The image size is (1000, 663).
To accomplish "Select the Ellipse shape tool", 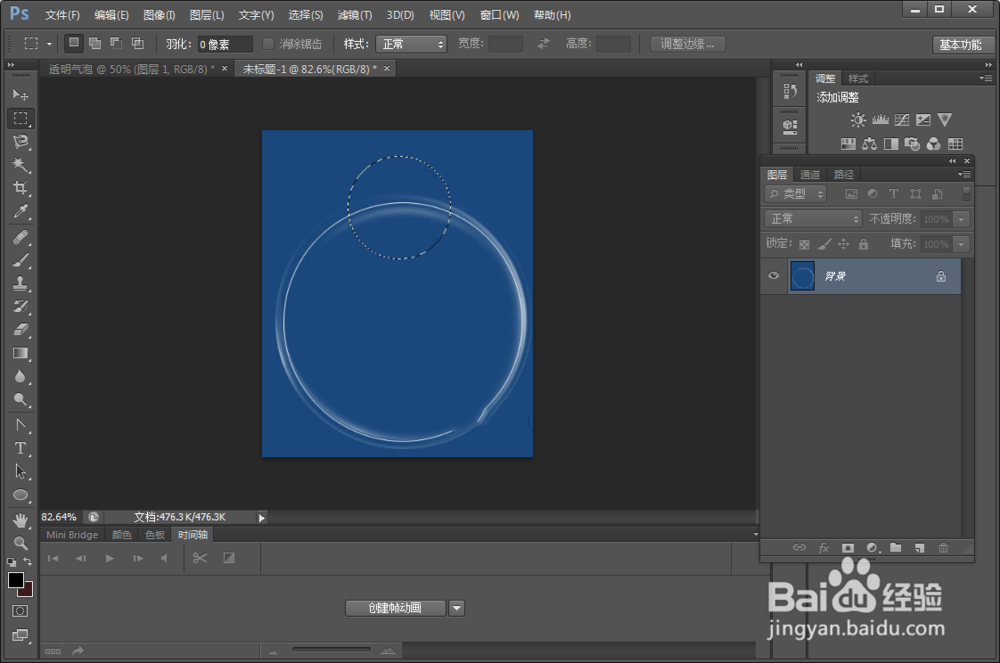I will [20, 495].
